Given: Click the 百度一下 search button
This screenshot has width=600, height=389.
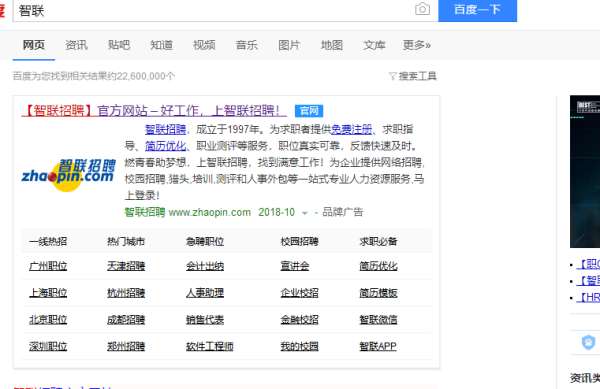Looking at the screenshot, I should pos(477,10).
